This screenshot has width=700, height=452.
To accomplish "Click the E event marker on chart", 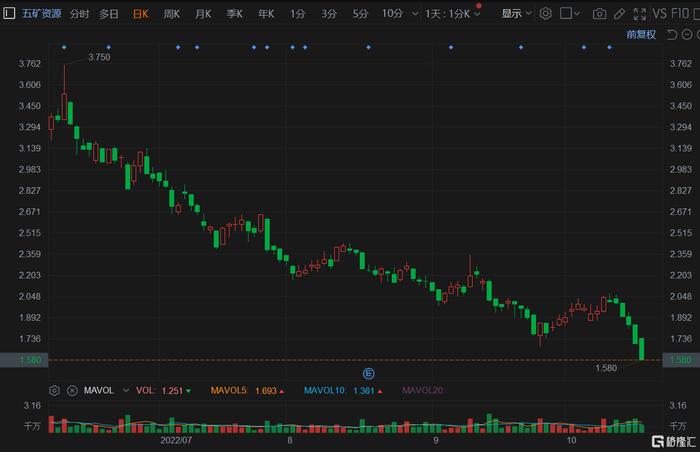I will point(367,373).
